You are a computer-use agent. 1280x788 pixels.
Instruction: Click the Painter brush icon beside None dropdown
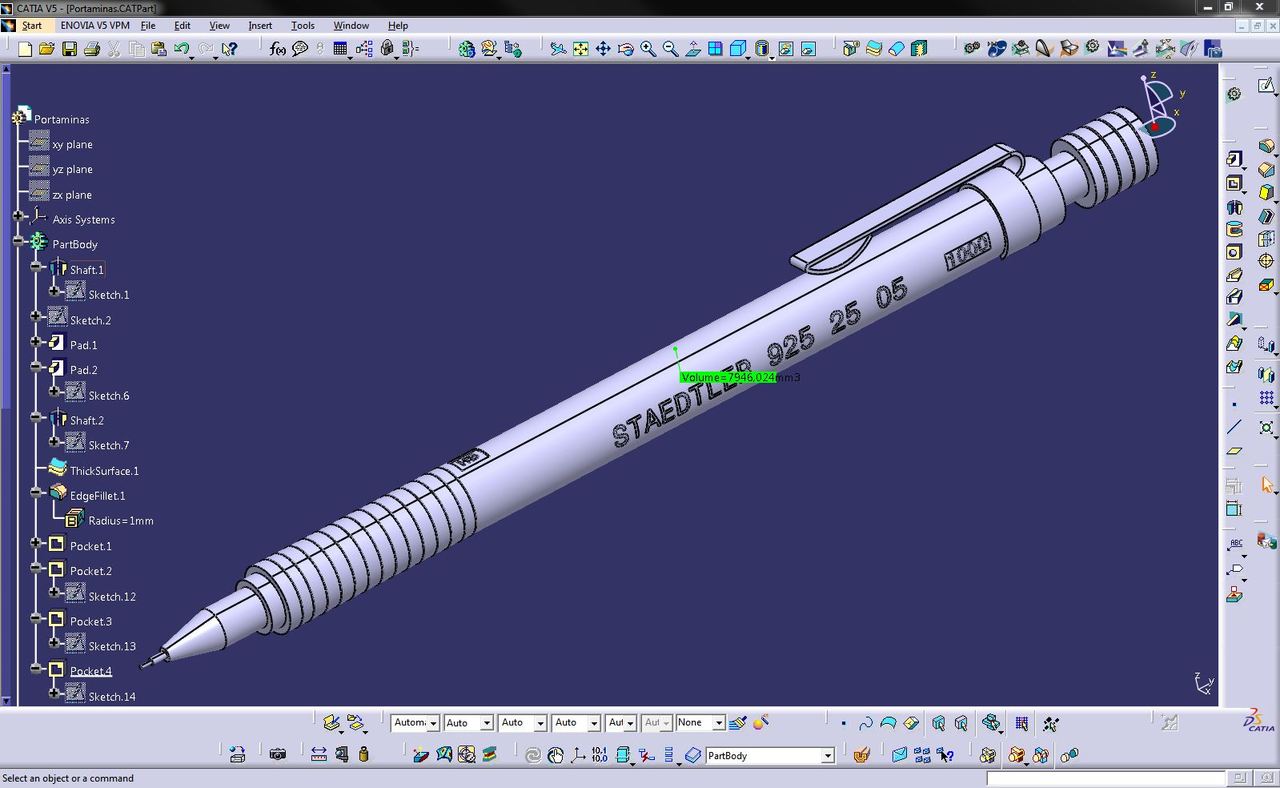[x=738, y=723]
